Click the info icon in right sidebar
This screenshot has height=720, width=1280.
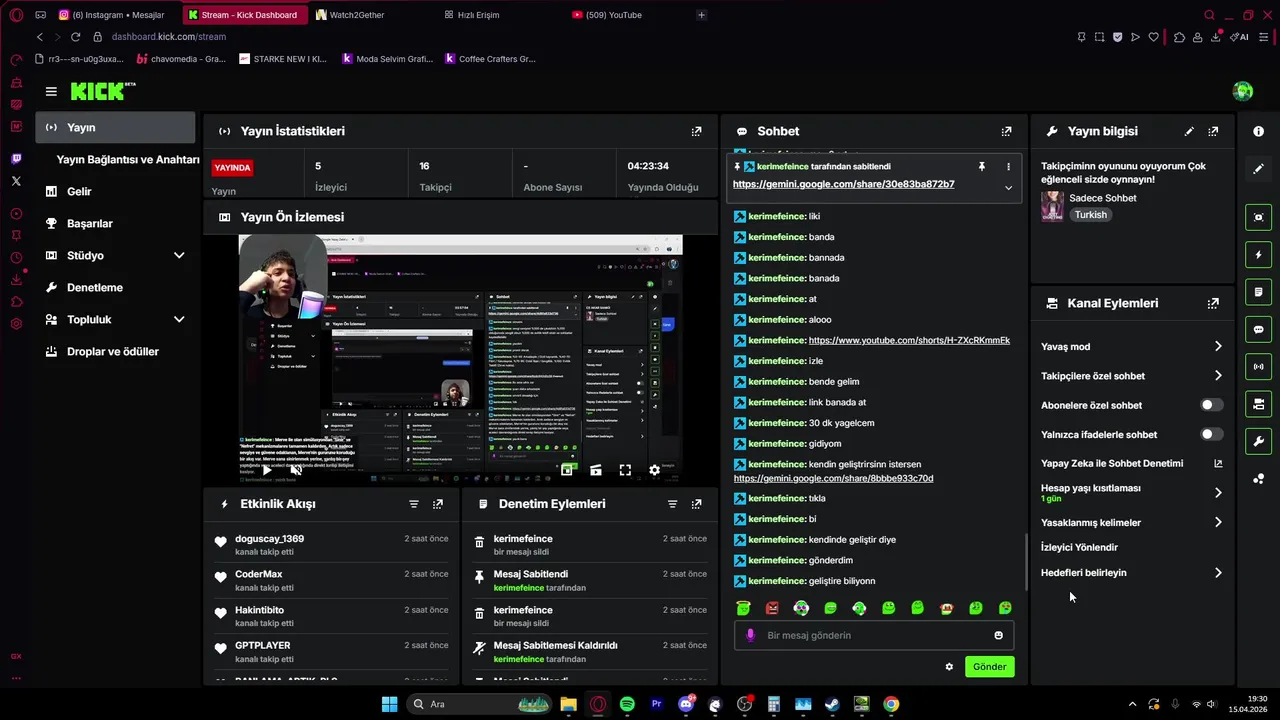1258,132
